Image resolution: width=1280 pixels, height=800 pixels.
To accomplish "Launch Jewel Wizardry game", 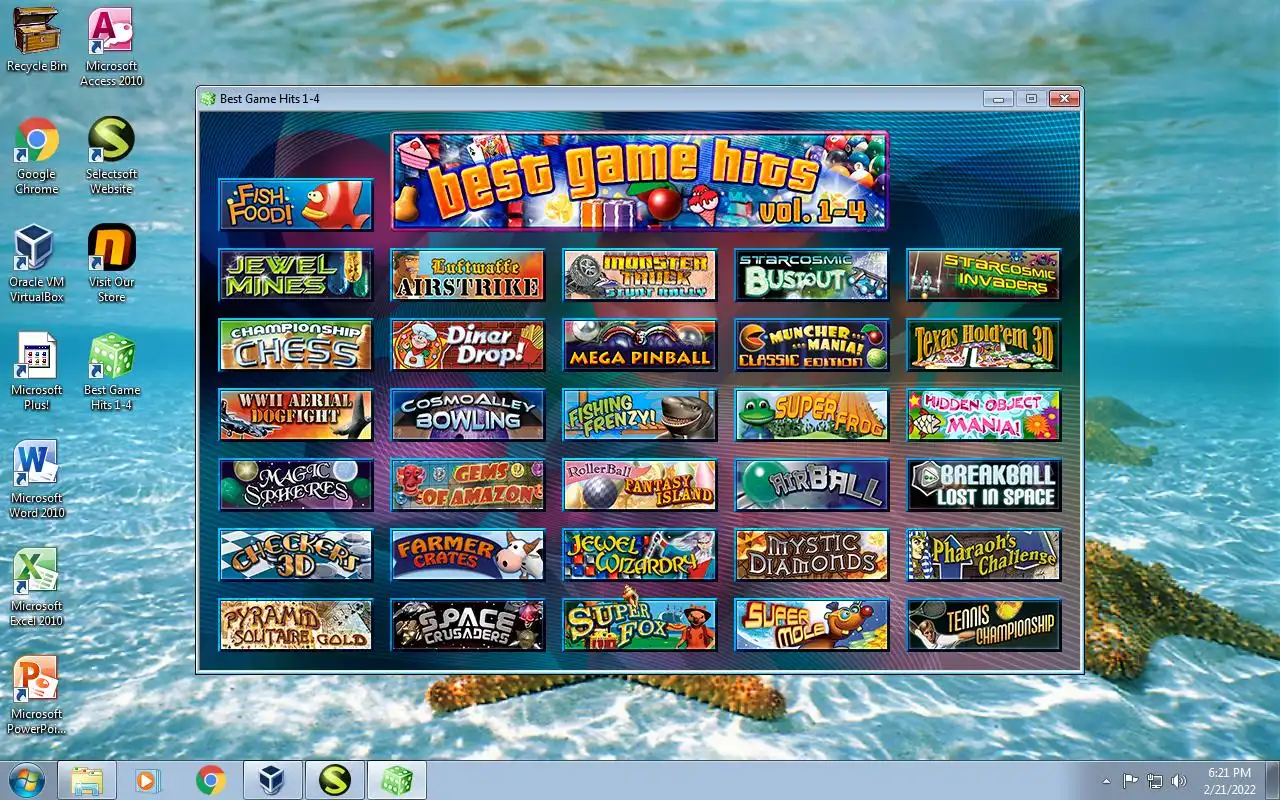I will pyautogui.click(x=640, y=555).
